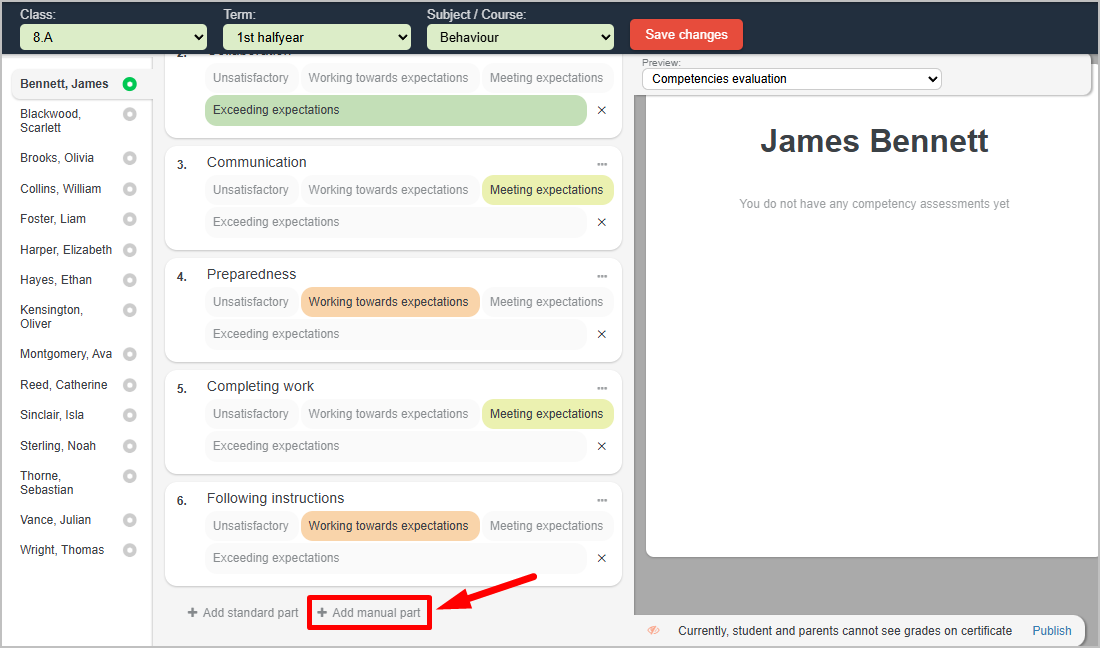
Task: Set Completing work to Exceeding expectations
Action: tap(395, 446)
